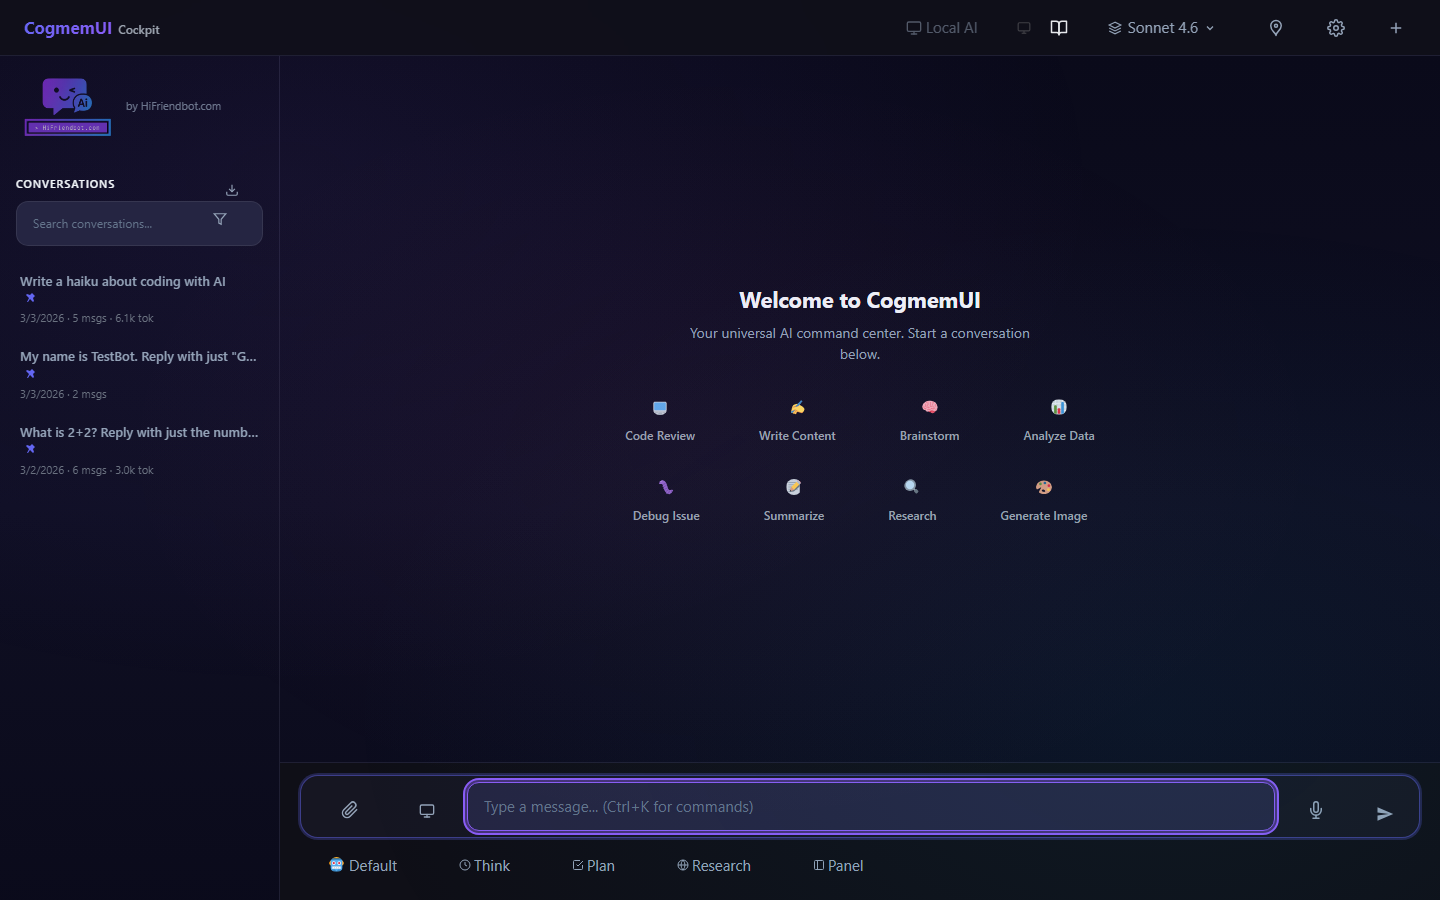Open the location pin icon in header
This screenshot has height=900, width=1440.
1276,28
